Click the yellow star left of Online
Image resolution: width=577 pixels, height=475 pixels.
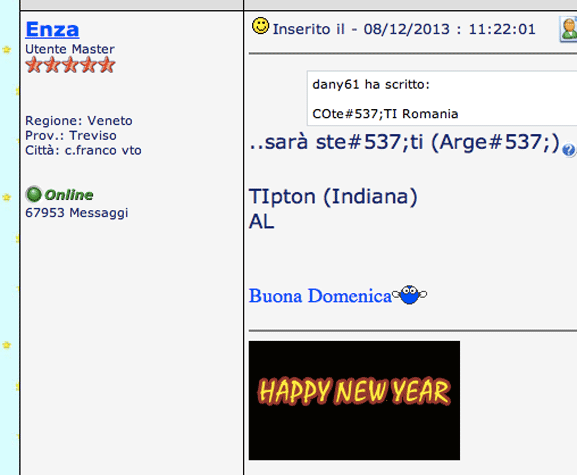pos(7,197)
